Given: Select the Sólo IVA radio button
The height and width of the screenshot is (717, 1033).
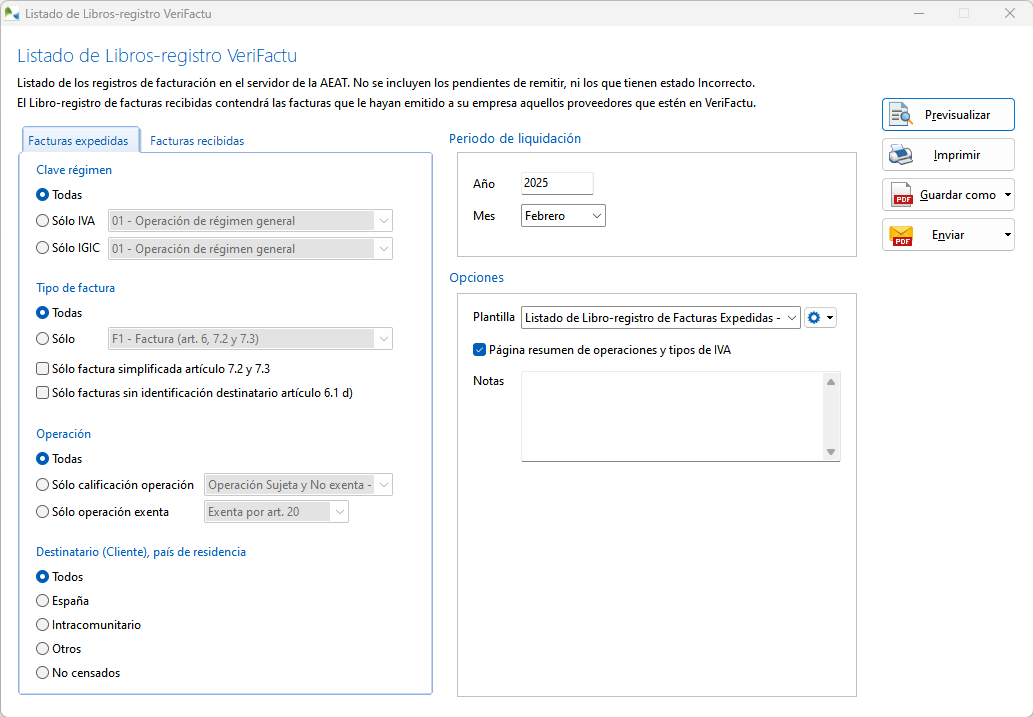Looking at the screenshot, I should pyautogui.click(x=42, y=221).
